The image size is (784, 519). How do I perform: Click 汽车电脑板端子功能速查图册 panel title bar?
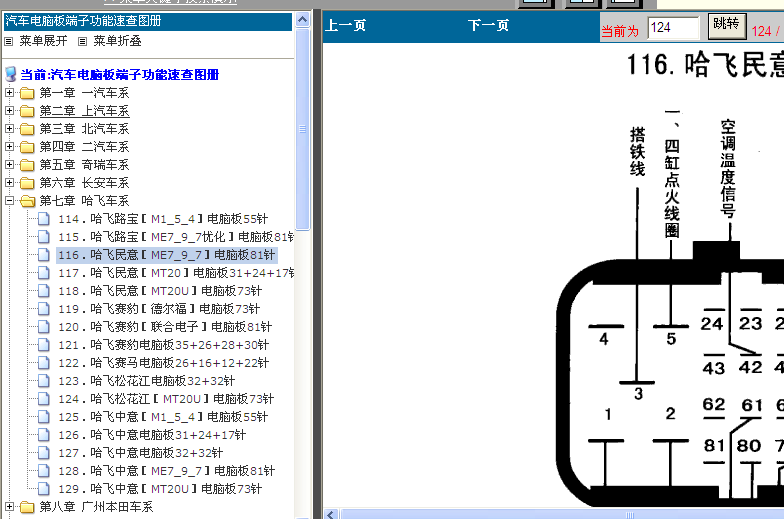[148, 22]
